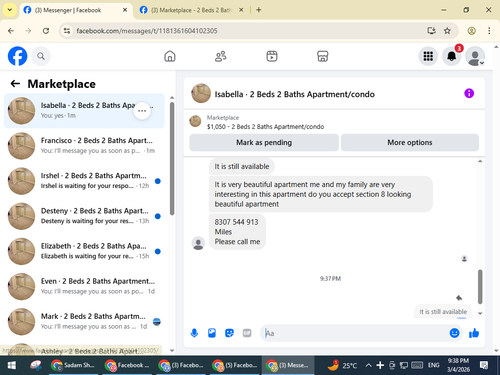
Task: Click the address bar URL
Action: click(x=147, y=31)
